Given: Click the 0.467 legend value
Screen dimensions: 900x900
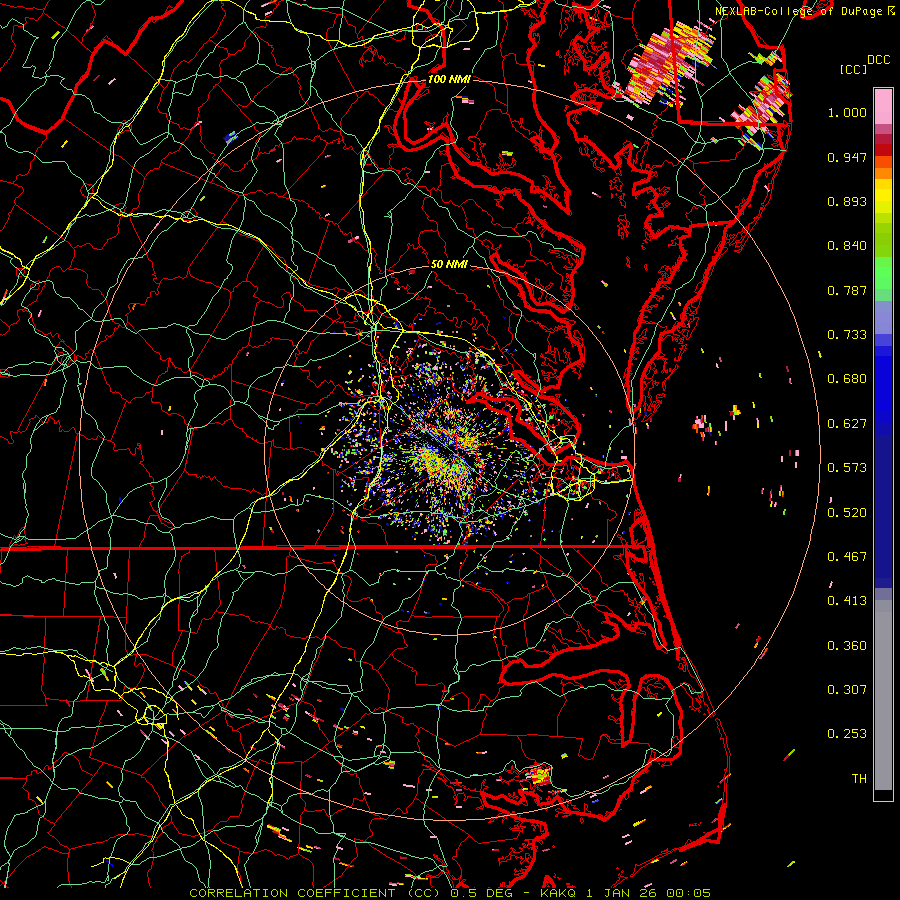Looking at the screenshot, I should [847, 557].
